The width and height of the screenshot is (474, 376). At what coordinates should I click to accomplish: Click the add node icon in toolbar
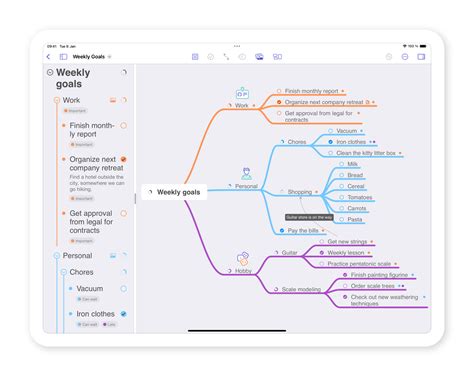coord(195,57)
